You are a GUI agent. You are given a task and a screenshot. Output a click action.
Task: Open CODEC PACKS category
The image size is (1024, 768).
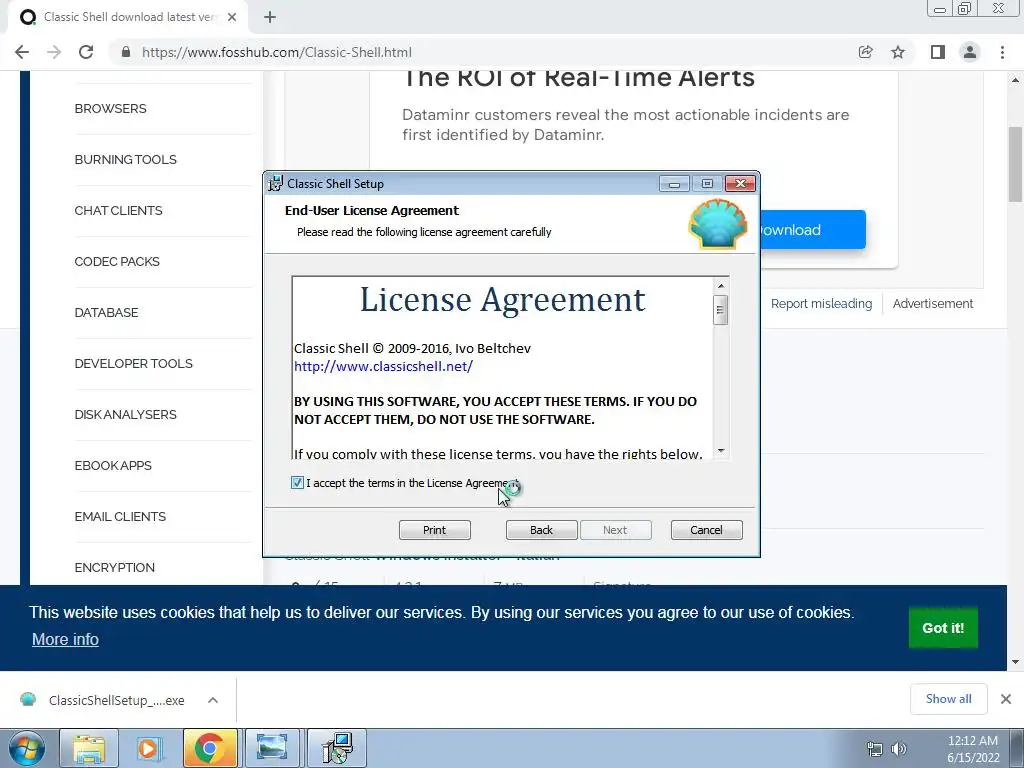pos(117,261)
